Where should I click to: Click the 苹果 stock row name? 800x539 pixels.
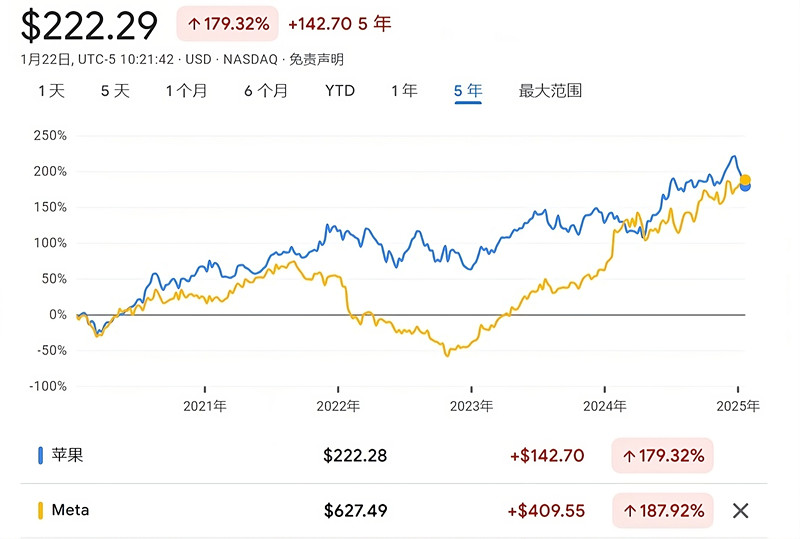coord(67,455)
